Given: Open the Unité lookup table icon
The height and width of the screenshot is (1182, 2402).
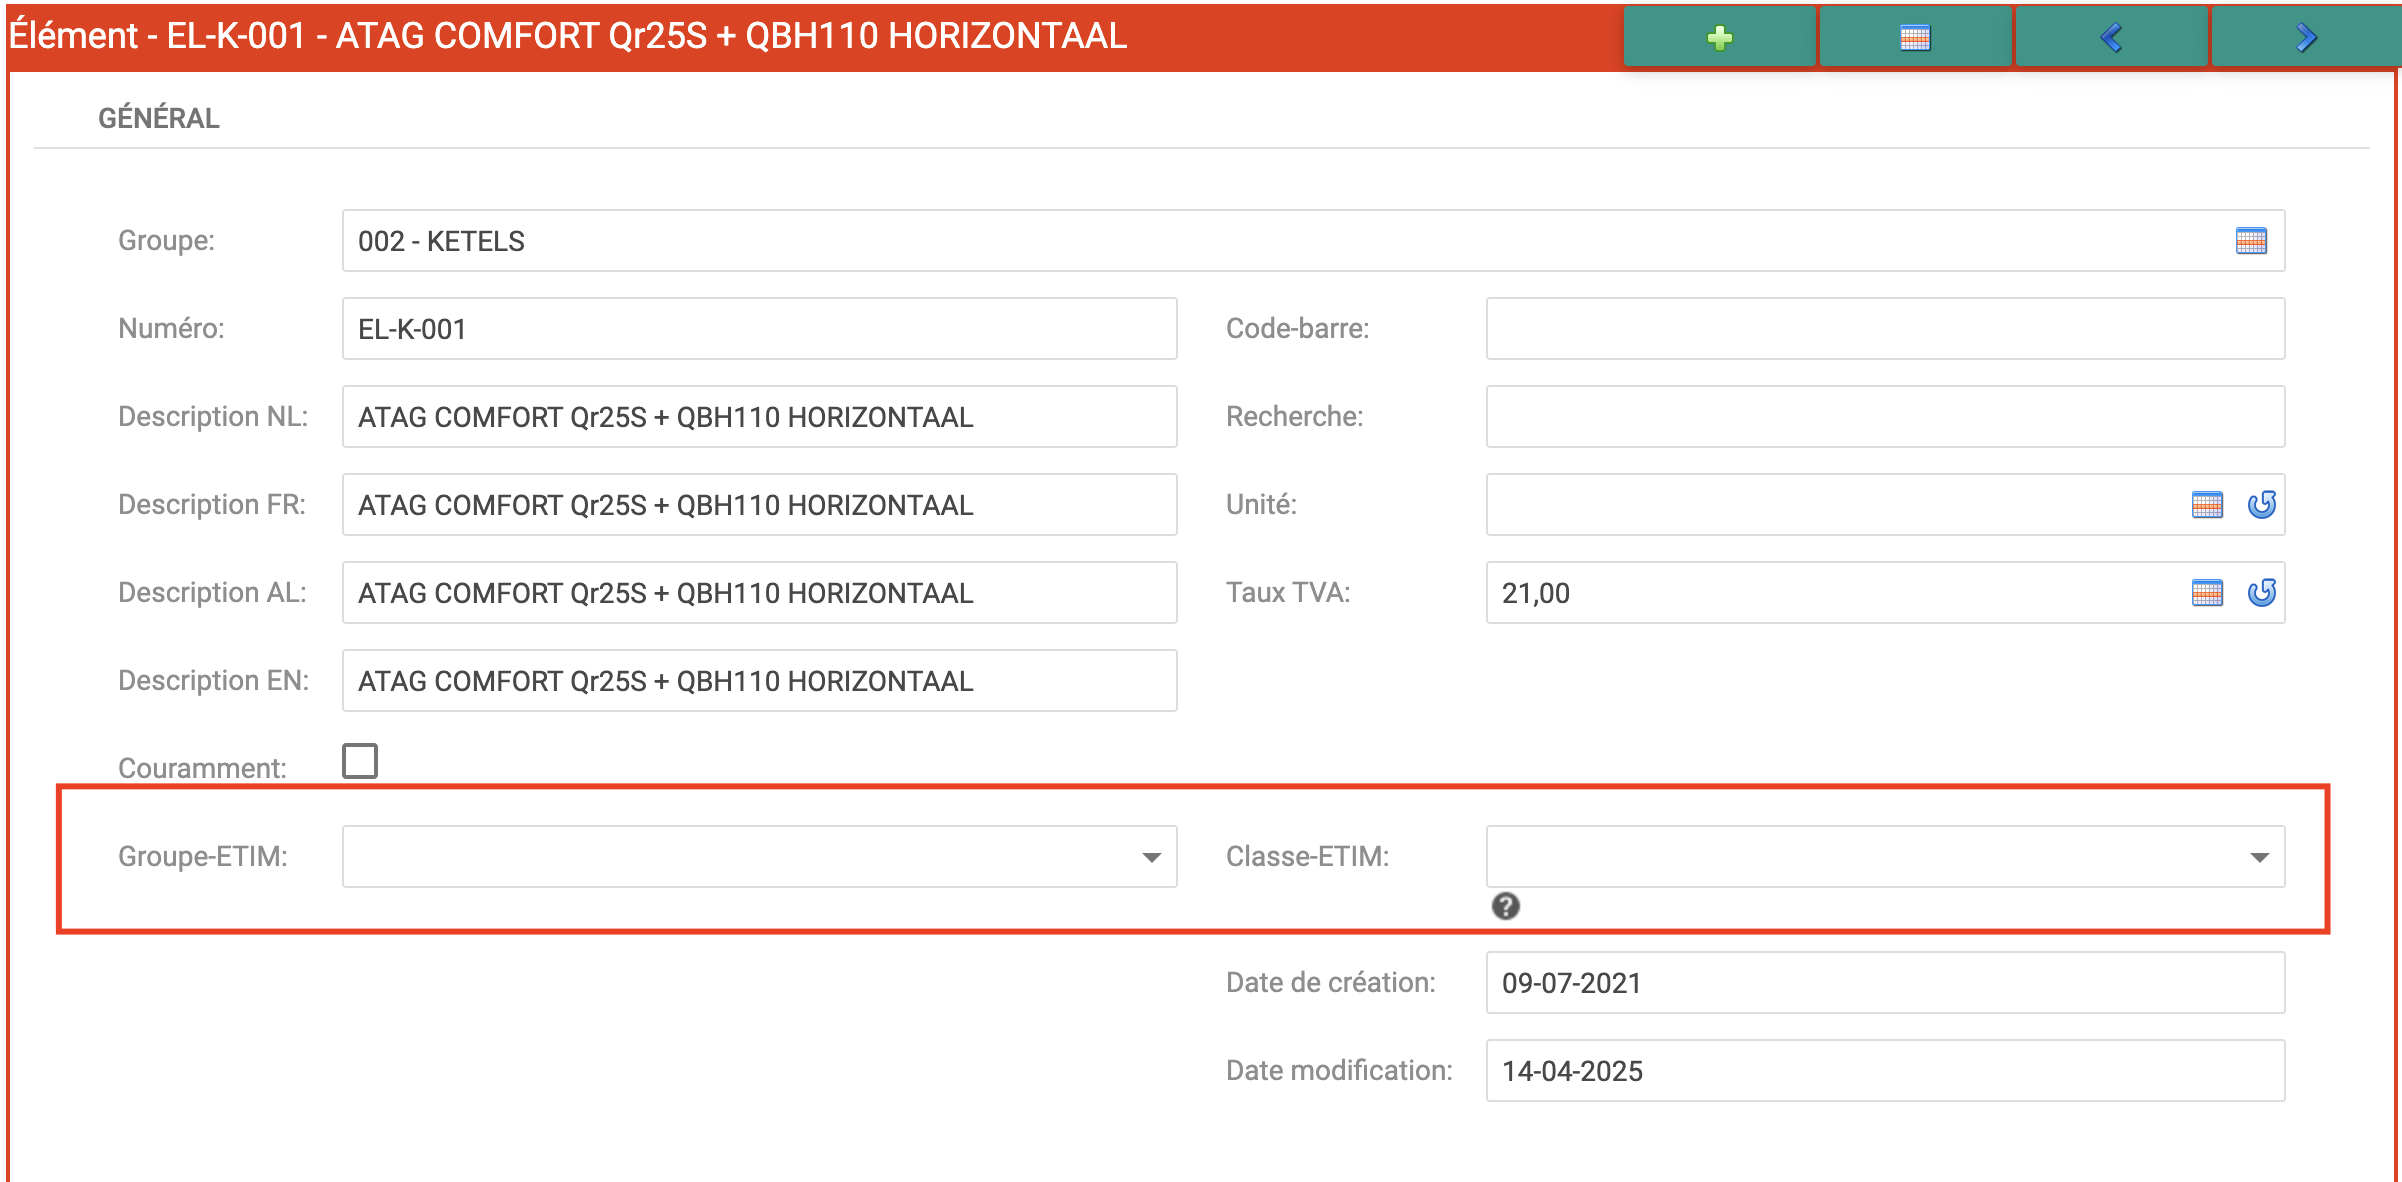Looking at the screenshot, I should pyautogui.click(x=2207, y=505).
